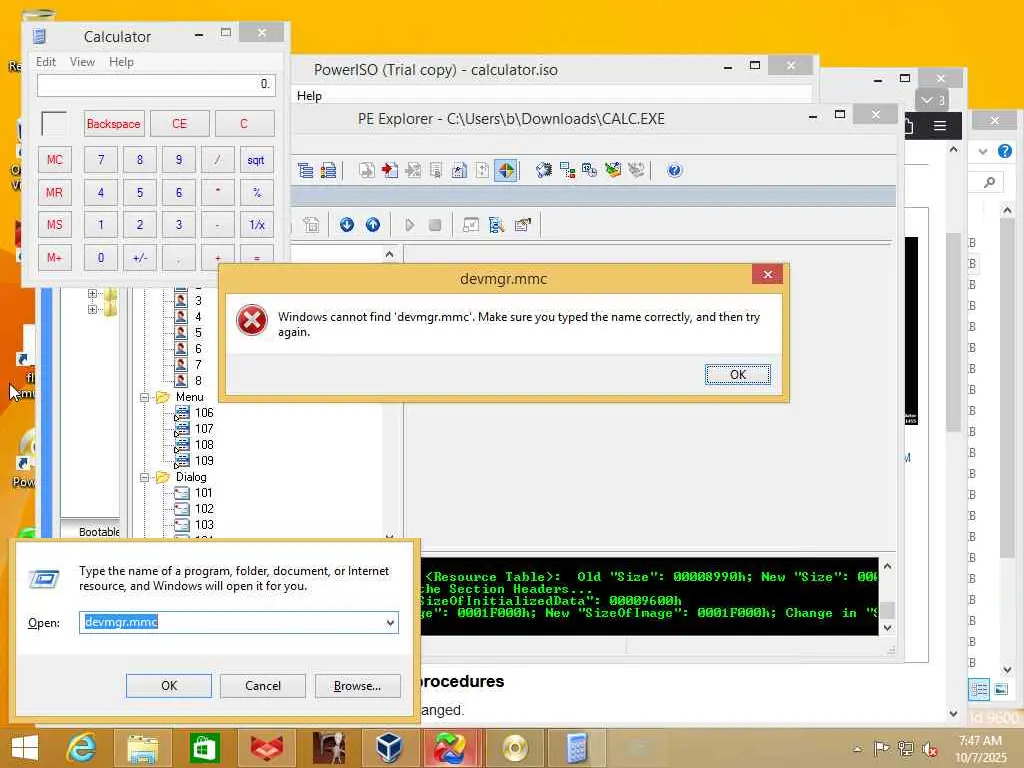Click the gray window-layout icon in second toolbar

coord(471,225)
